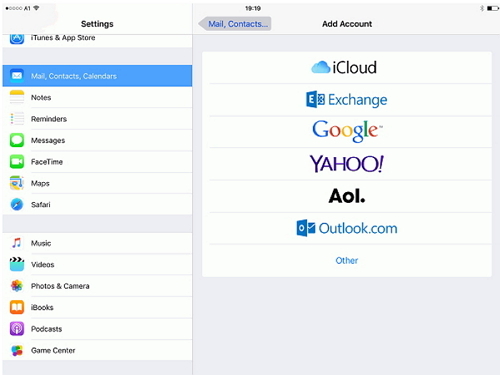Tap the Outlook.com logo icon
Image resolution: width=500 pixels, height=375 pixels.
(306, 228)
